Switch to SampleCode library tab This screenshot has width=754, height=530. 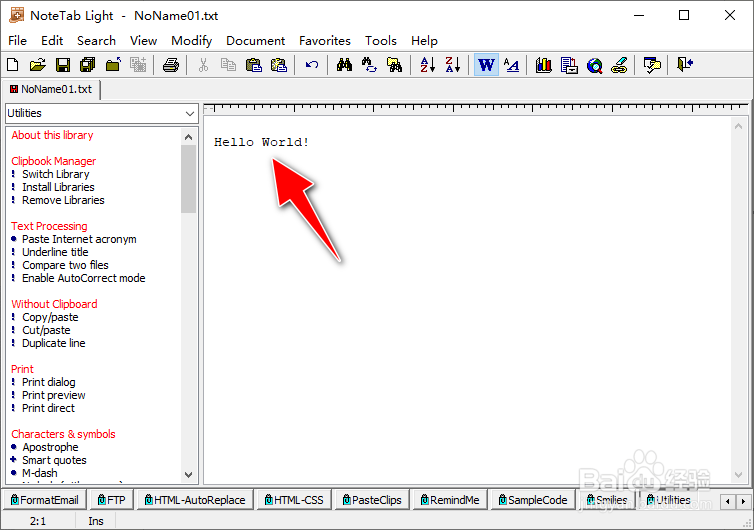point(533,500)
